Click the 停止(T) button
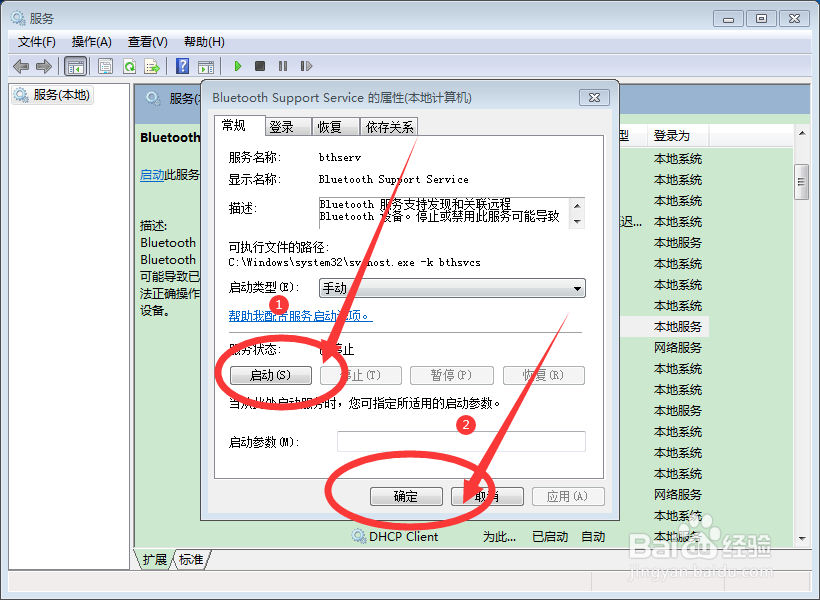 361,375
